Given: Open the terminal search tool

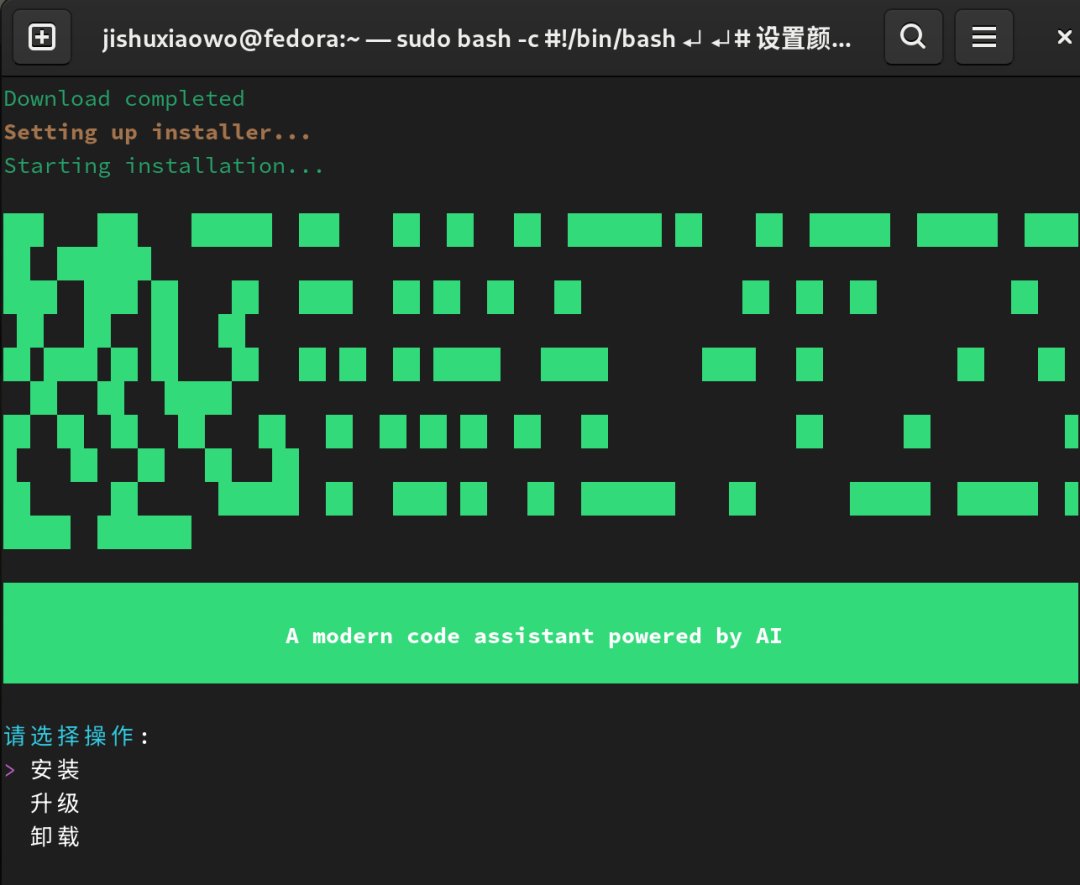Looking at the screenshot, I should click(913, 37).
